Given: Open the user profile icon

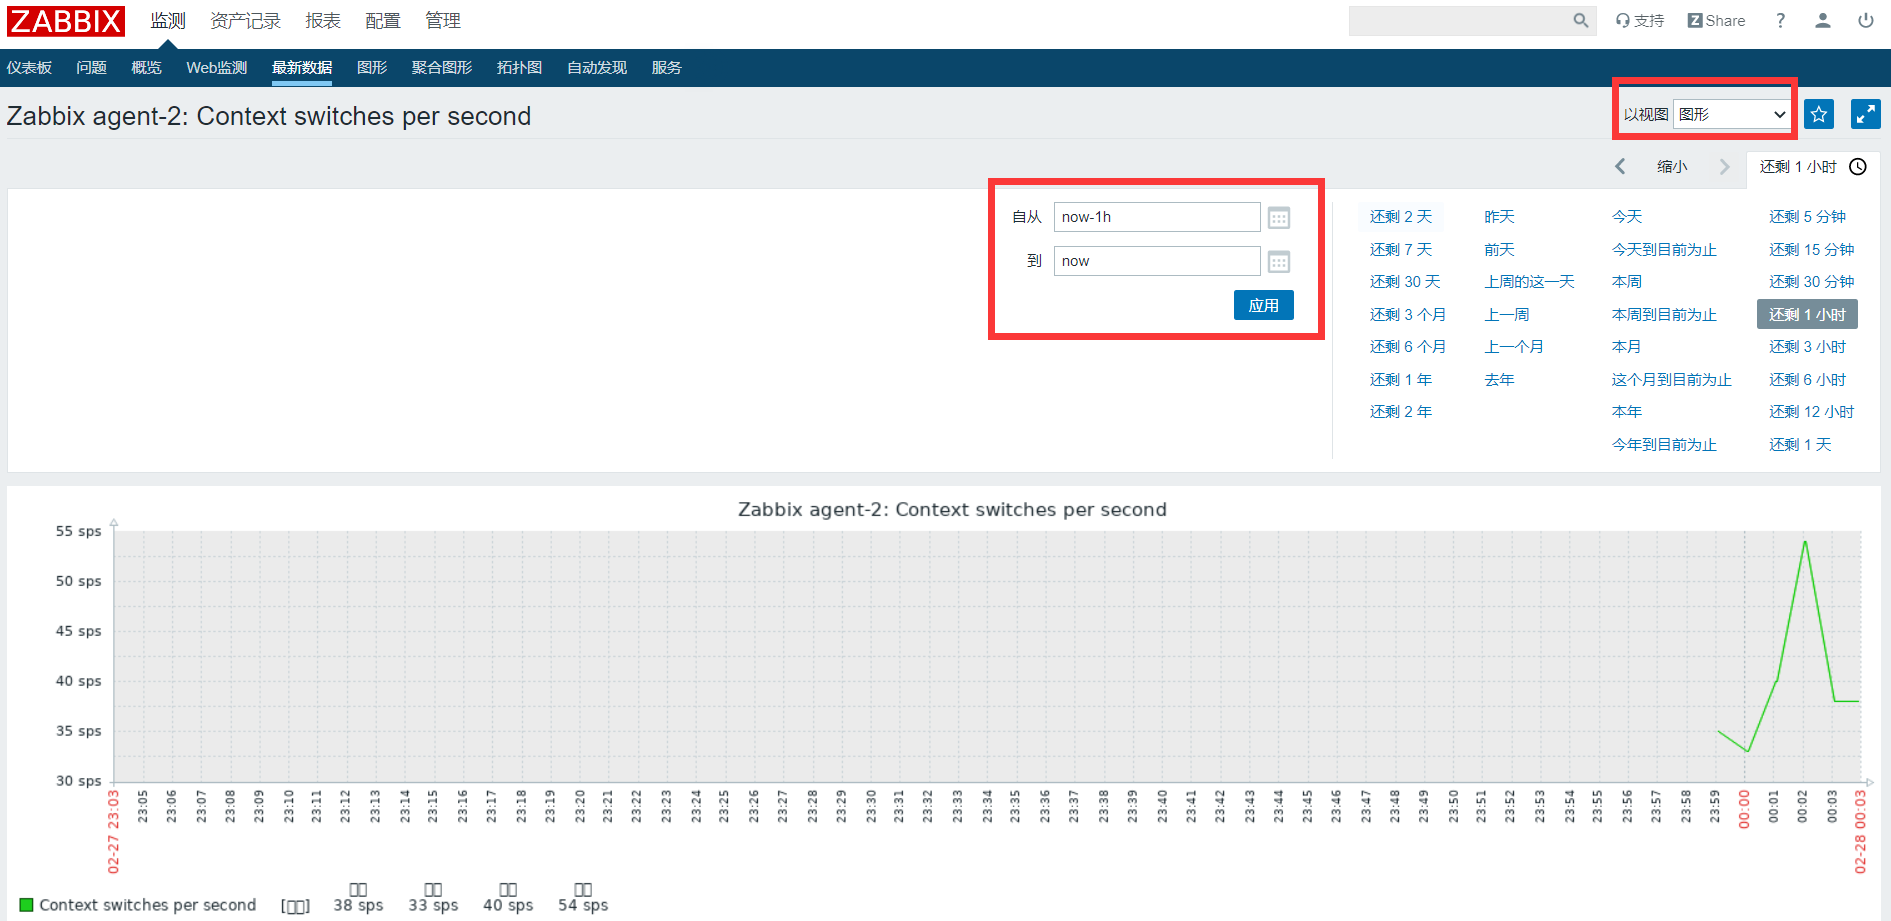Looking at the screenshot, I should tap(1823, 21).
